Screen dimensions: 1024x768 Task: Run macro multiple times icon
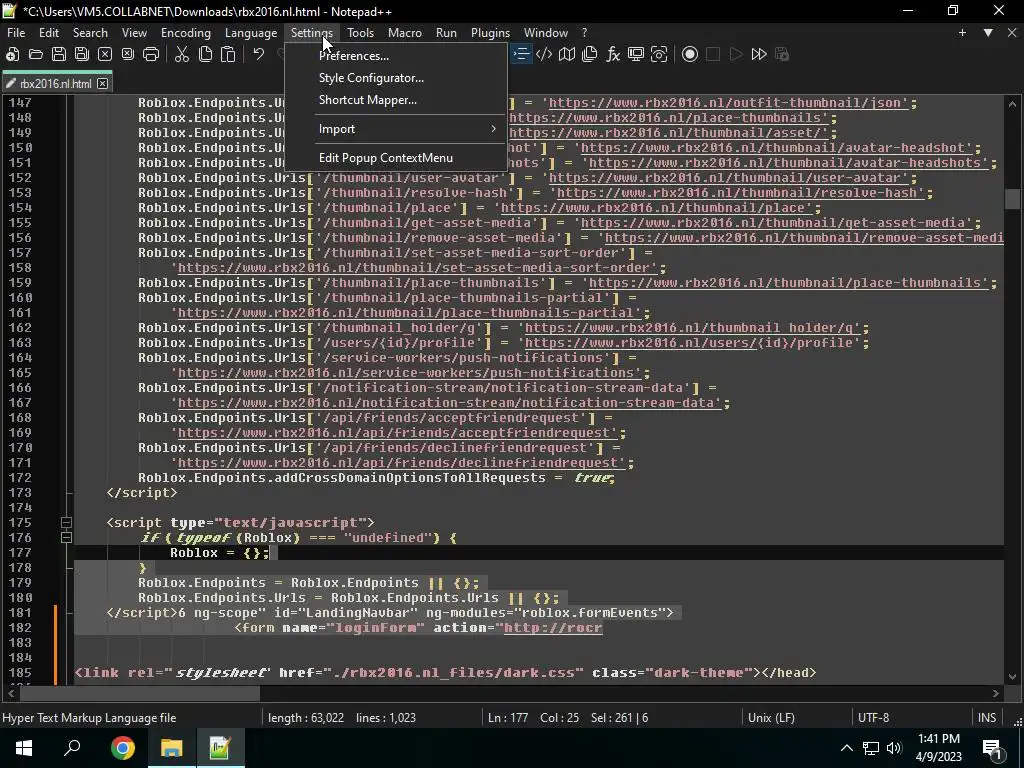tap(759, 54)
